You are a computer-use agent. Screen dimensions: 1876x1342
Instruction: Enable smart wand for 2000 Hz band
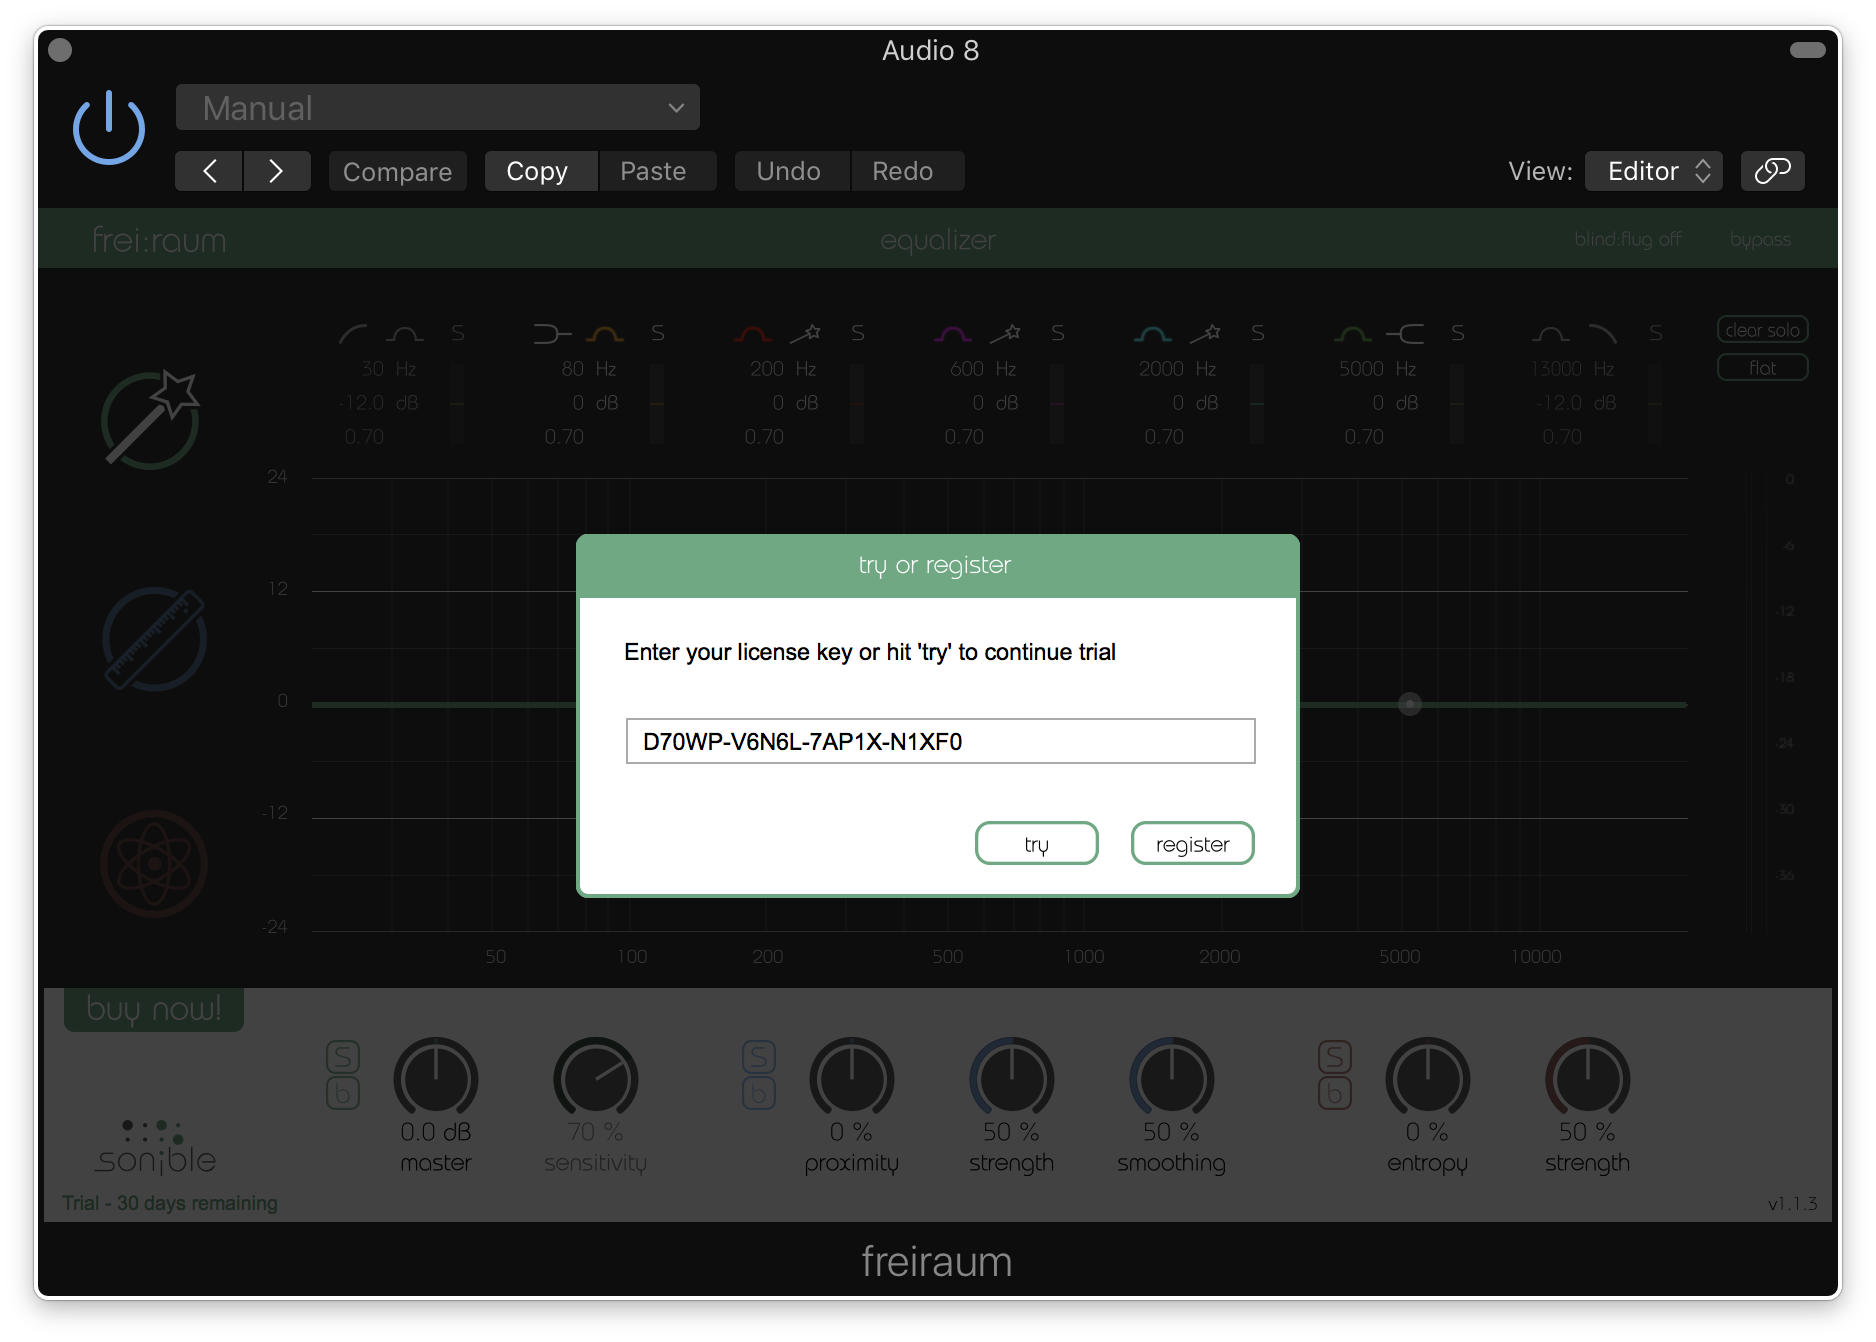point(1206,333)
